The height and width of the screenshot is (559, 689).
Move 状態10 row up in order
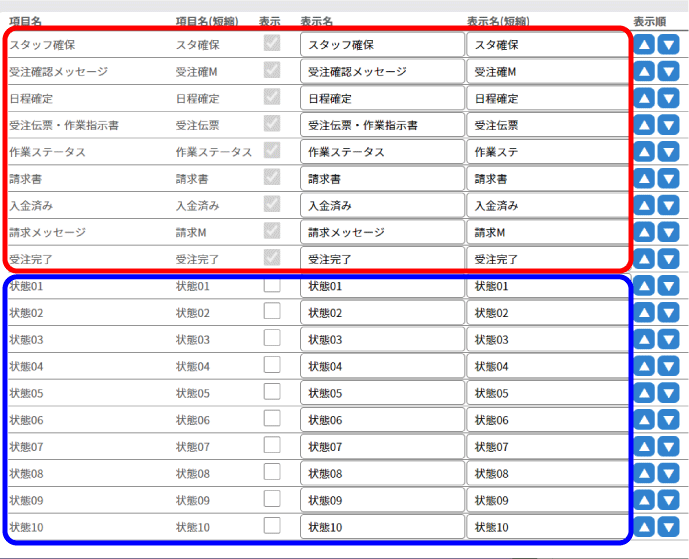(x=645, y=527)
